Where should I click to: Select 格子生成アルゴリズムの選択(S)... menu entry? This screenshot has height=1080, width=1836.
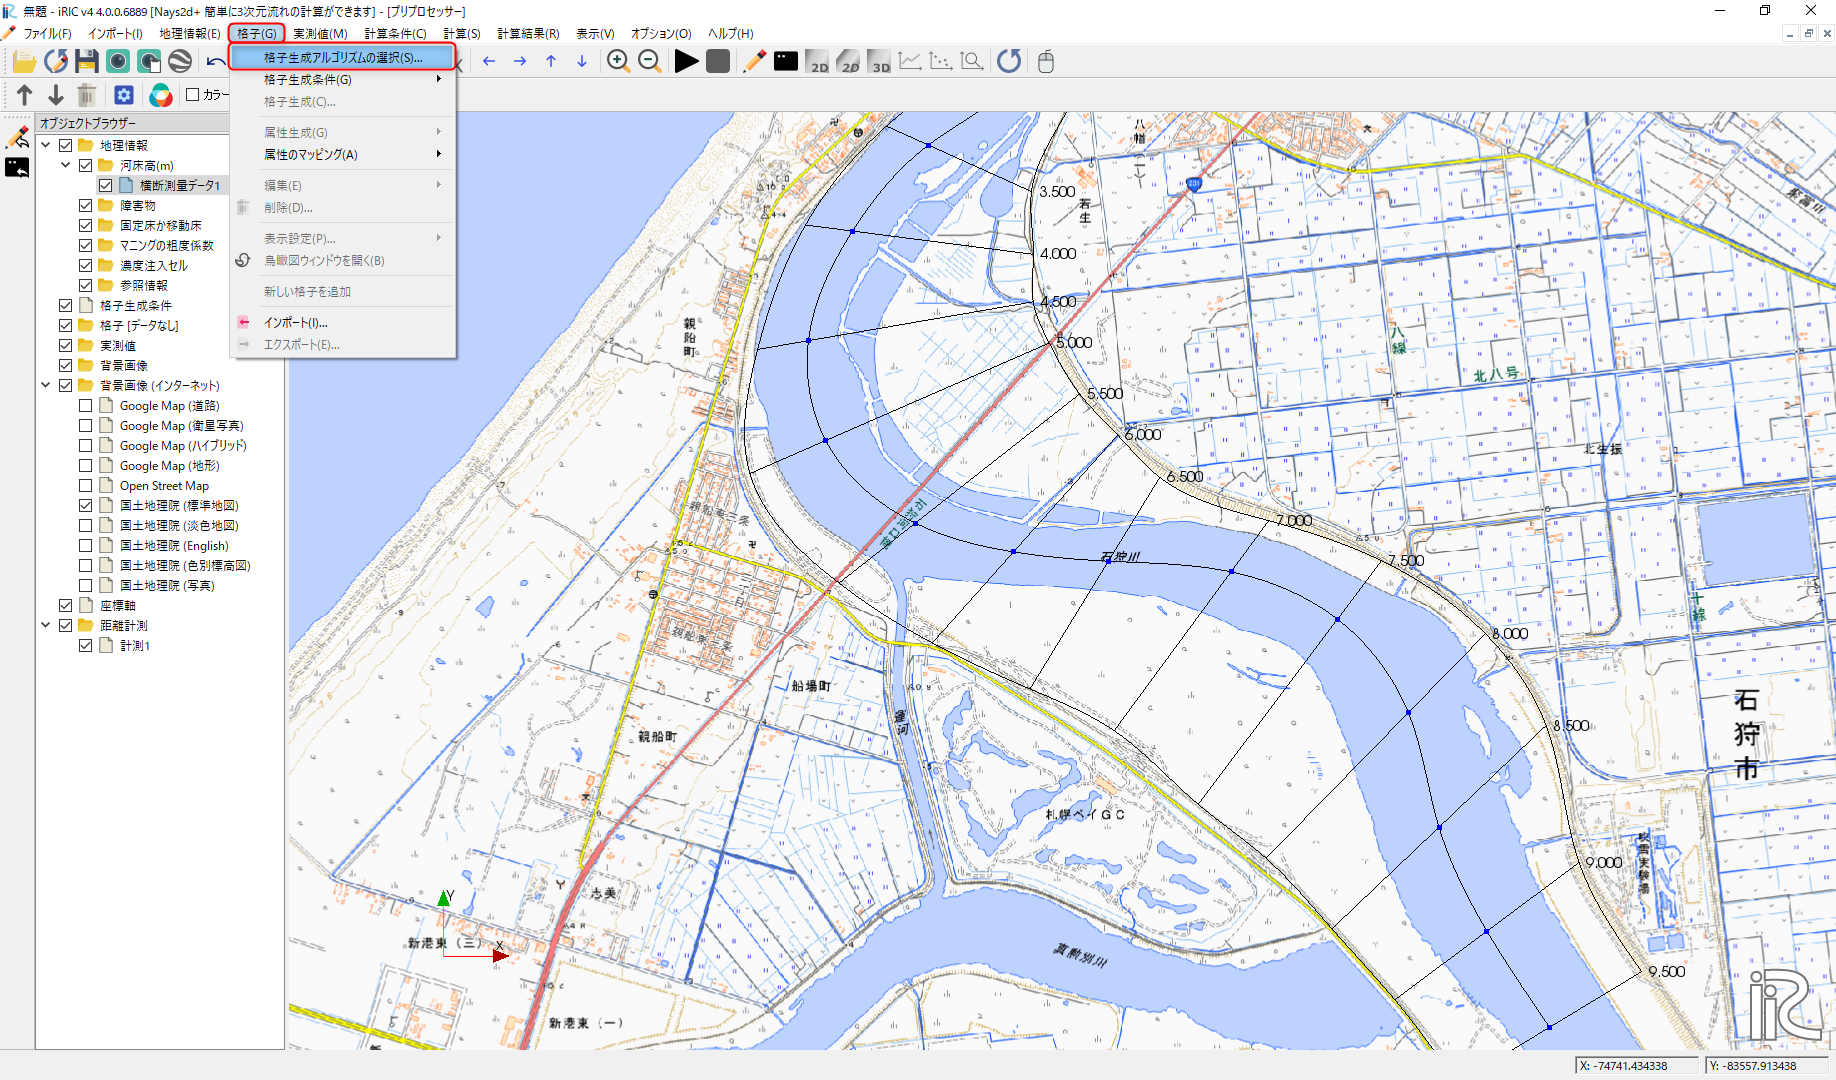point(343,57)
